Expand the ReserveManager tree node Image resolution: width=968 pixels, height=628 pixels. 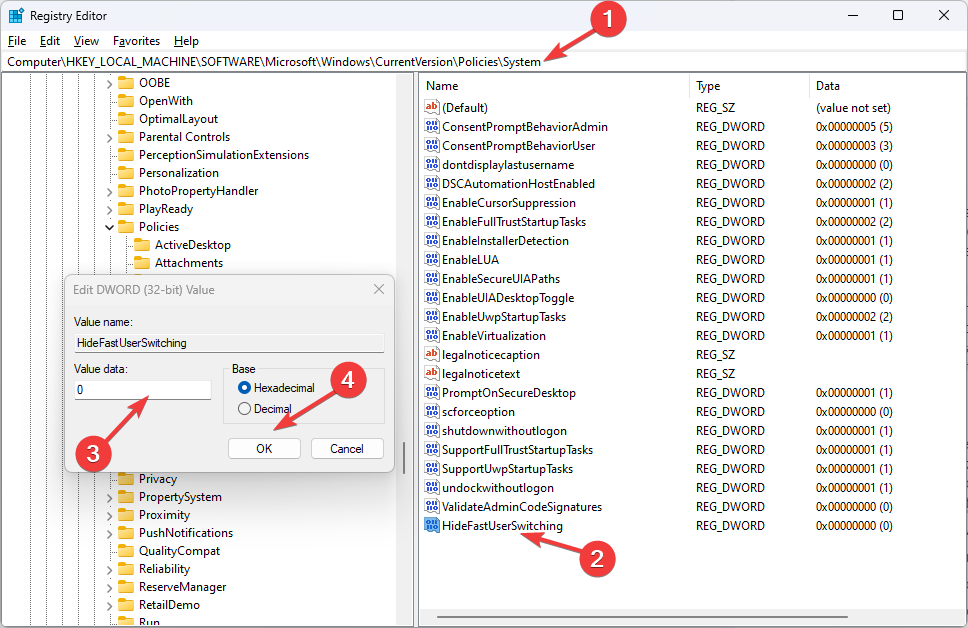109,587
